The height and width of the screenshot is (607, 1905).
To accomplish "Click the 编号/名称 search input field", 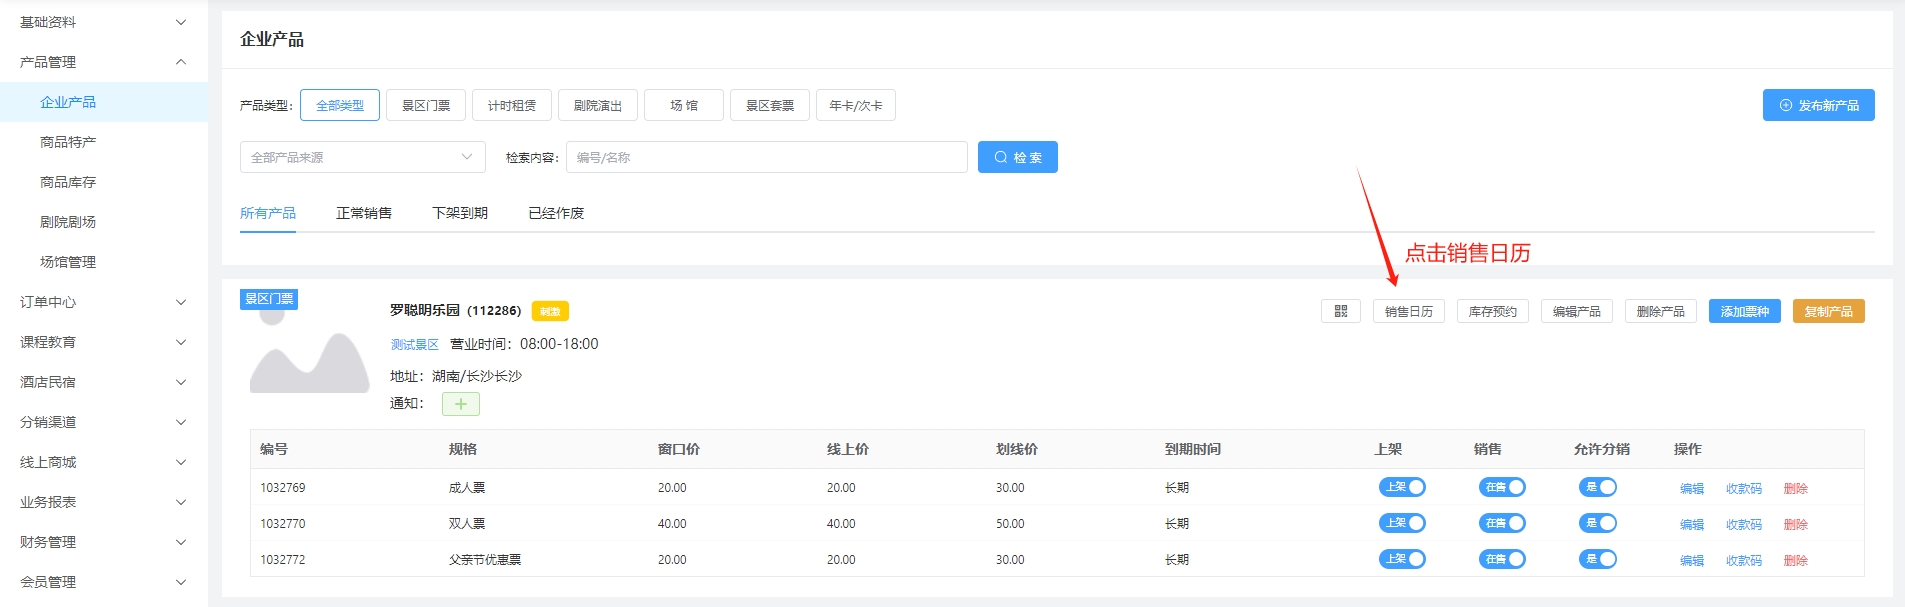I will coord(766,157).
